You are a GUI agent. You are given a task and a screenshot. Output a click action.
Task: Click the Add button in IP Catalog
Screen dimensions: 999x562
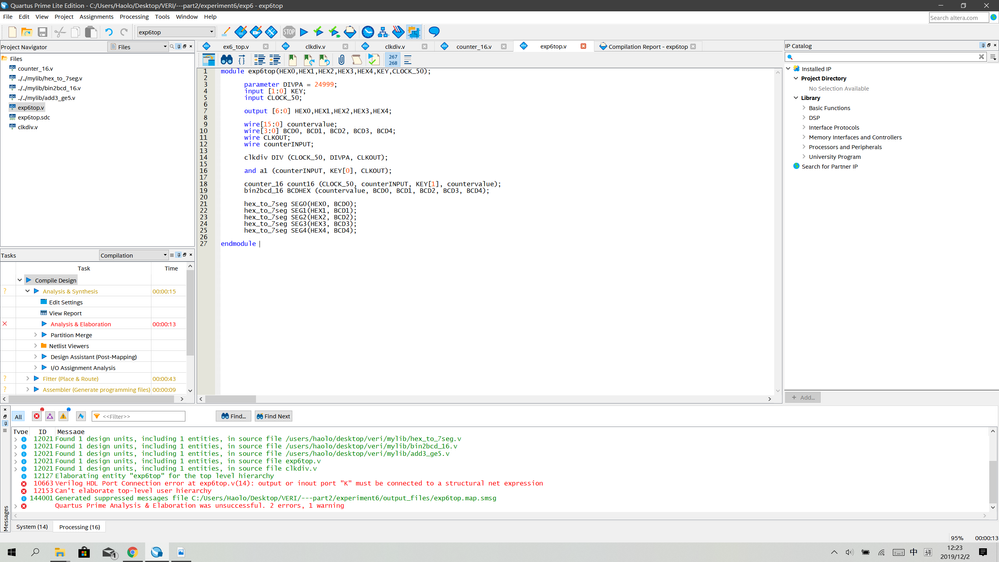click(x=804, y=397)
